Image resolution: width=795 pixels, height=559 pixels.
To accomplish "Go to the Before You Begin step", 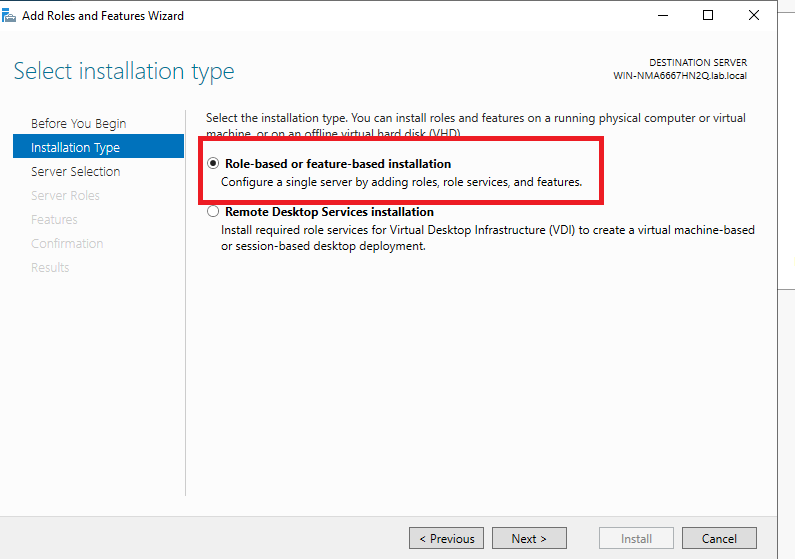I will [78, 123].
